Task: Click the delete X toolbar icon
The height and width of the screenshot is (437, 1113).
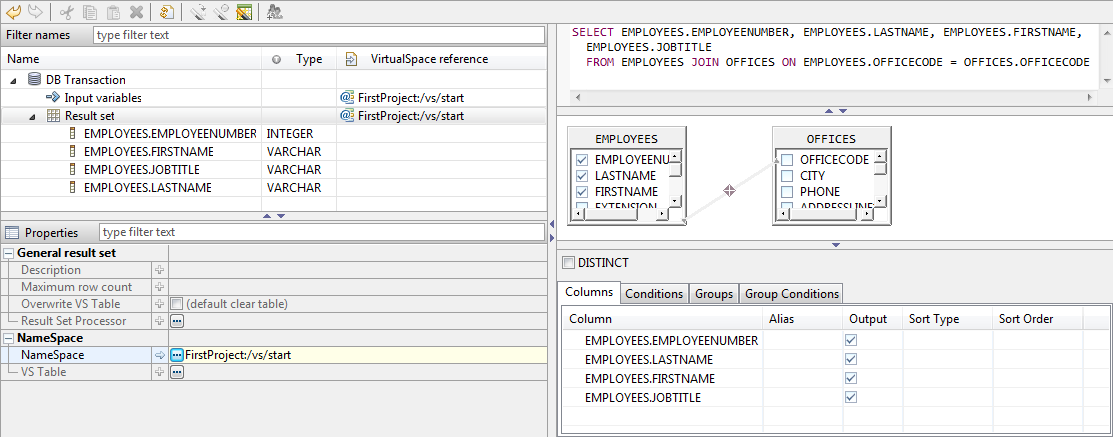Action: point(136,12)
